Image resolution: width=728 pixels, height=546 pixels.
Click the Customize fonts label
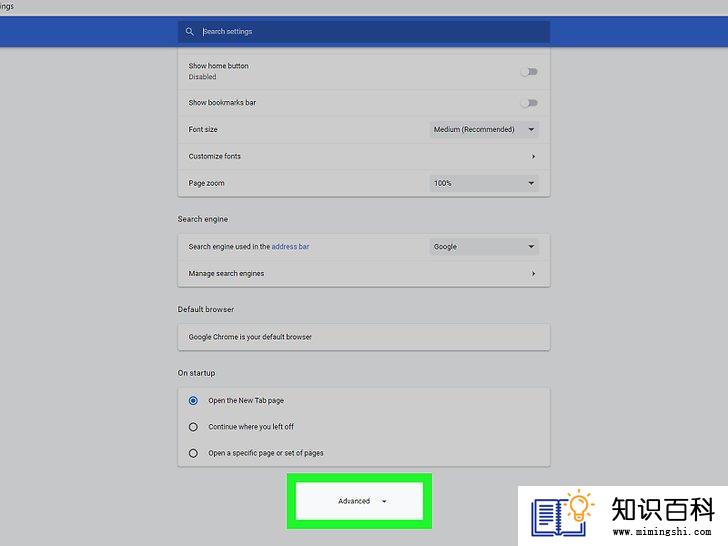[x=214, y=156]
